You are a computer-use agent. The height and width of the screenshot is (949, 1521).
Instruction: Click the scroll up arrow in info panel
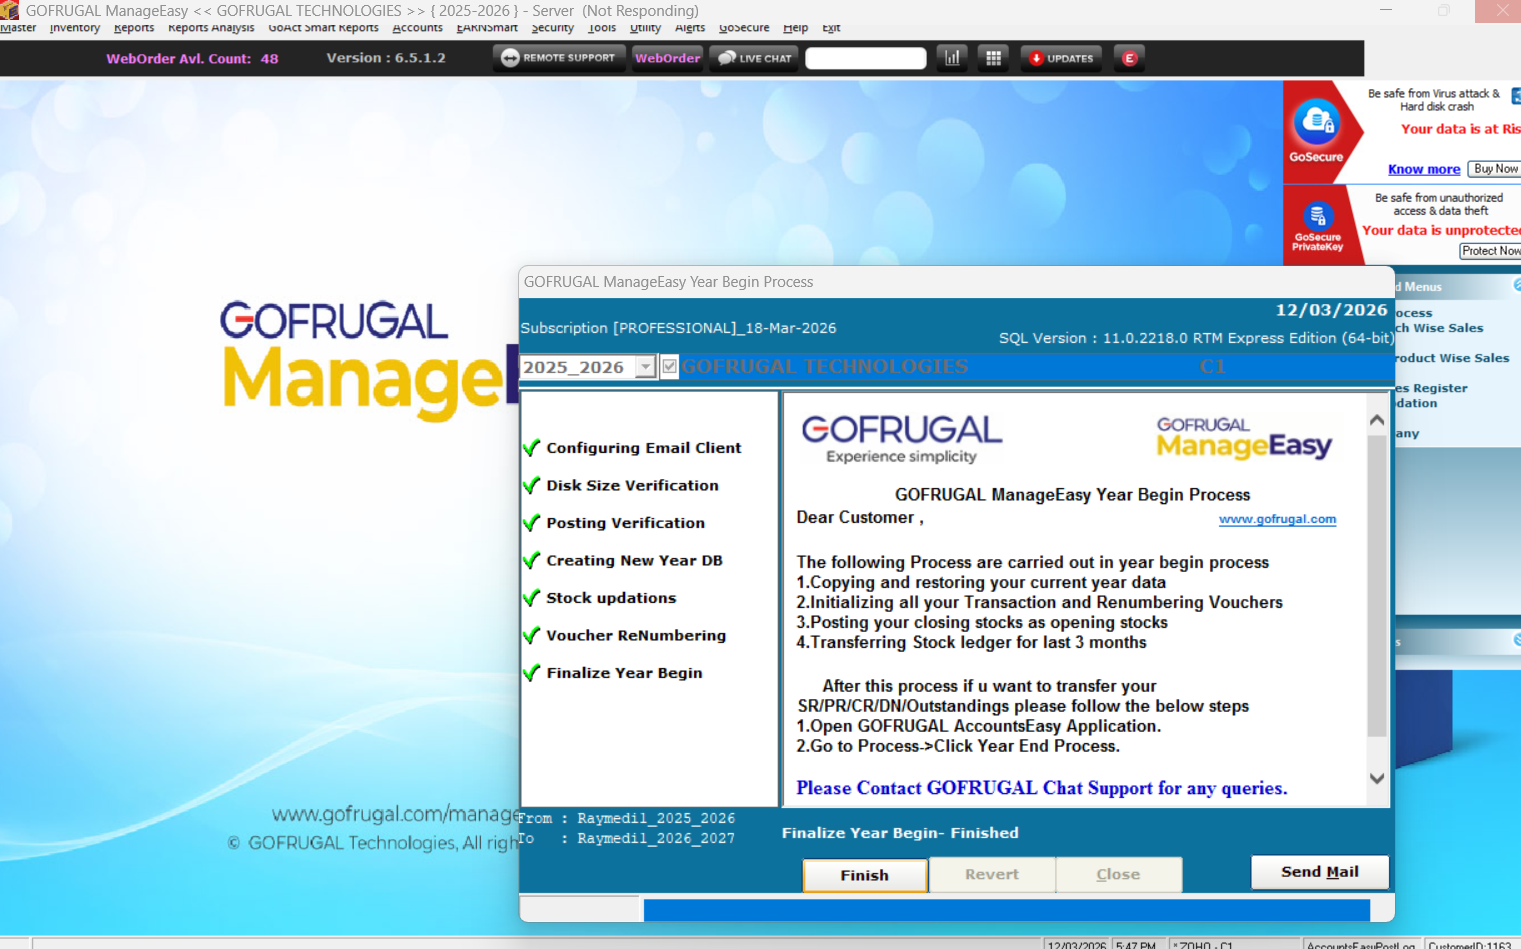(x=1377, y=421)
